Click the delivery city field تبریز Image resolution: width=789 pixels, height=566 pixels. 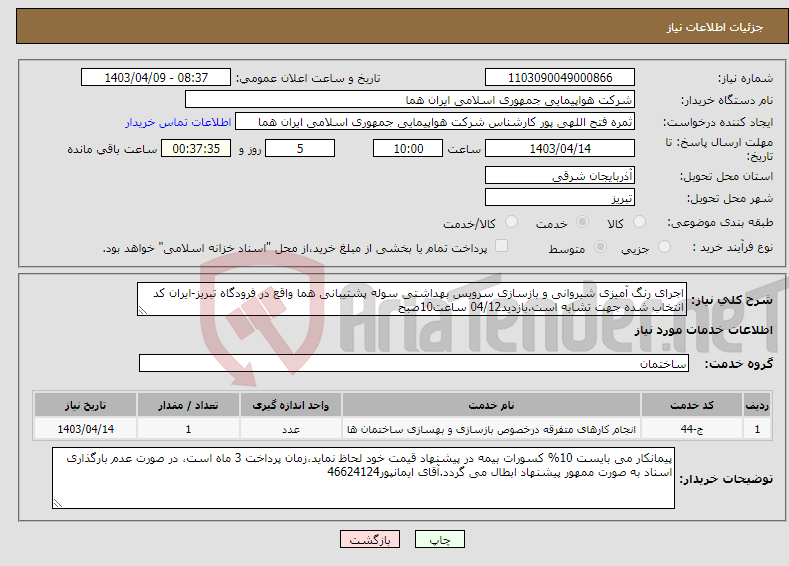pyautogui.click(x=560, y=197)
